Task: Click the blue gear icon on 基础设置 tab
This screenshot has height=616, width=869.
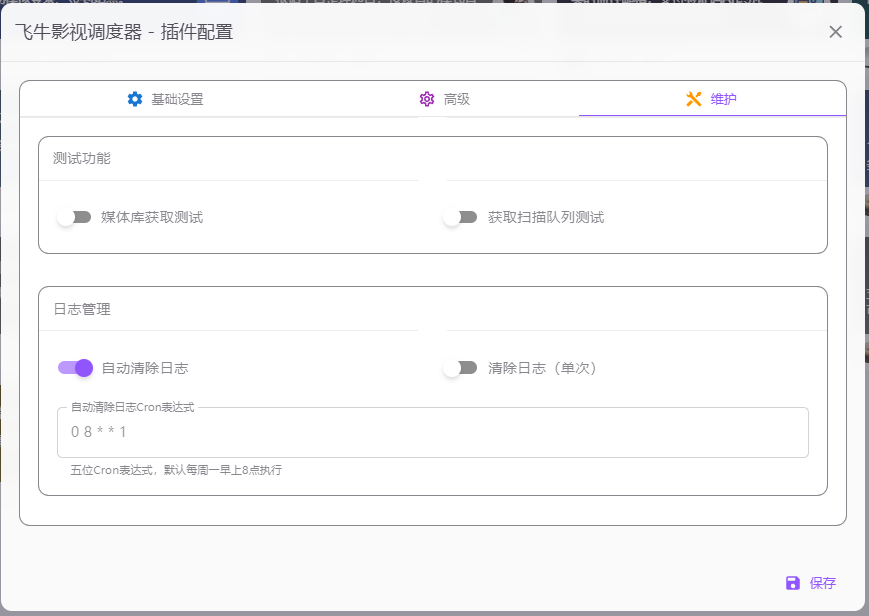Action: point(135,99)
